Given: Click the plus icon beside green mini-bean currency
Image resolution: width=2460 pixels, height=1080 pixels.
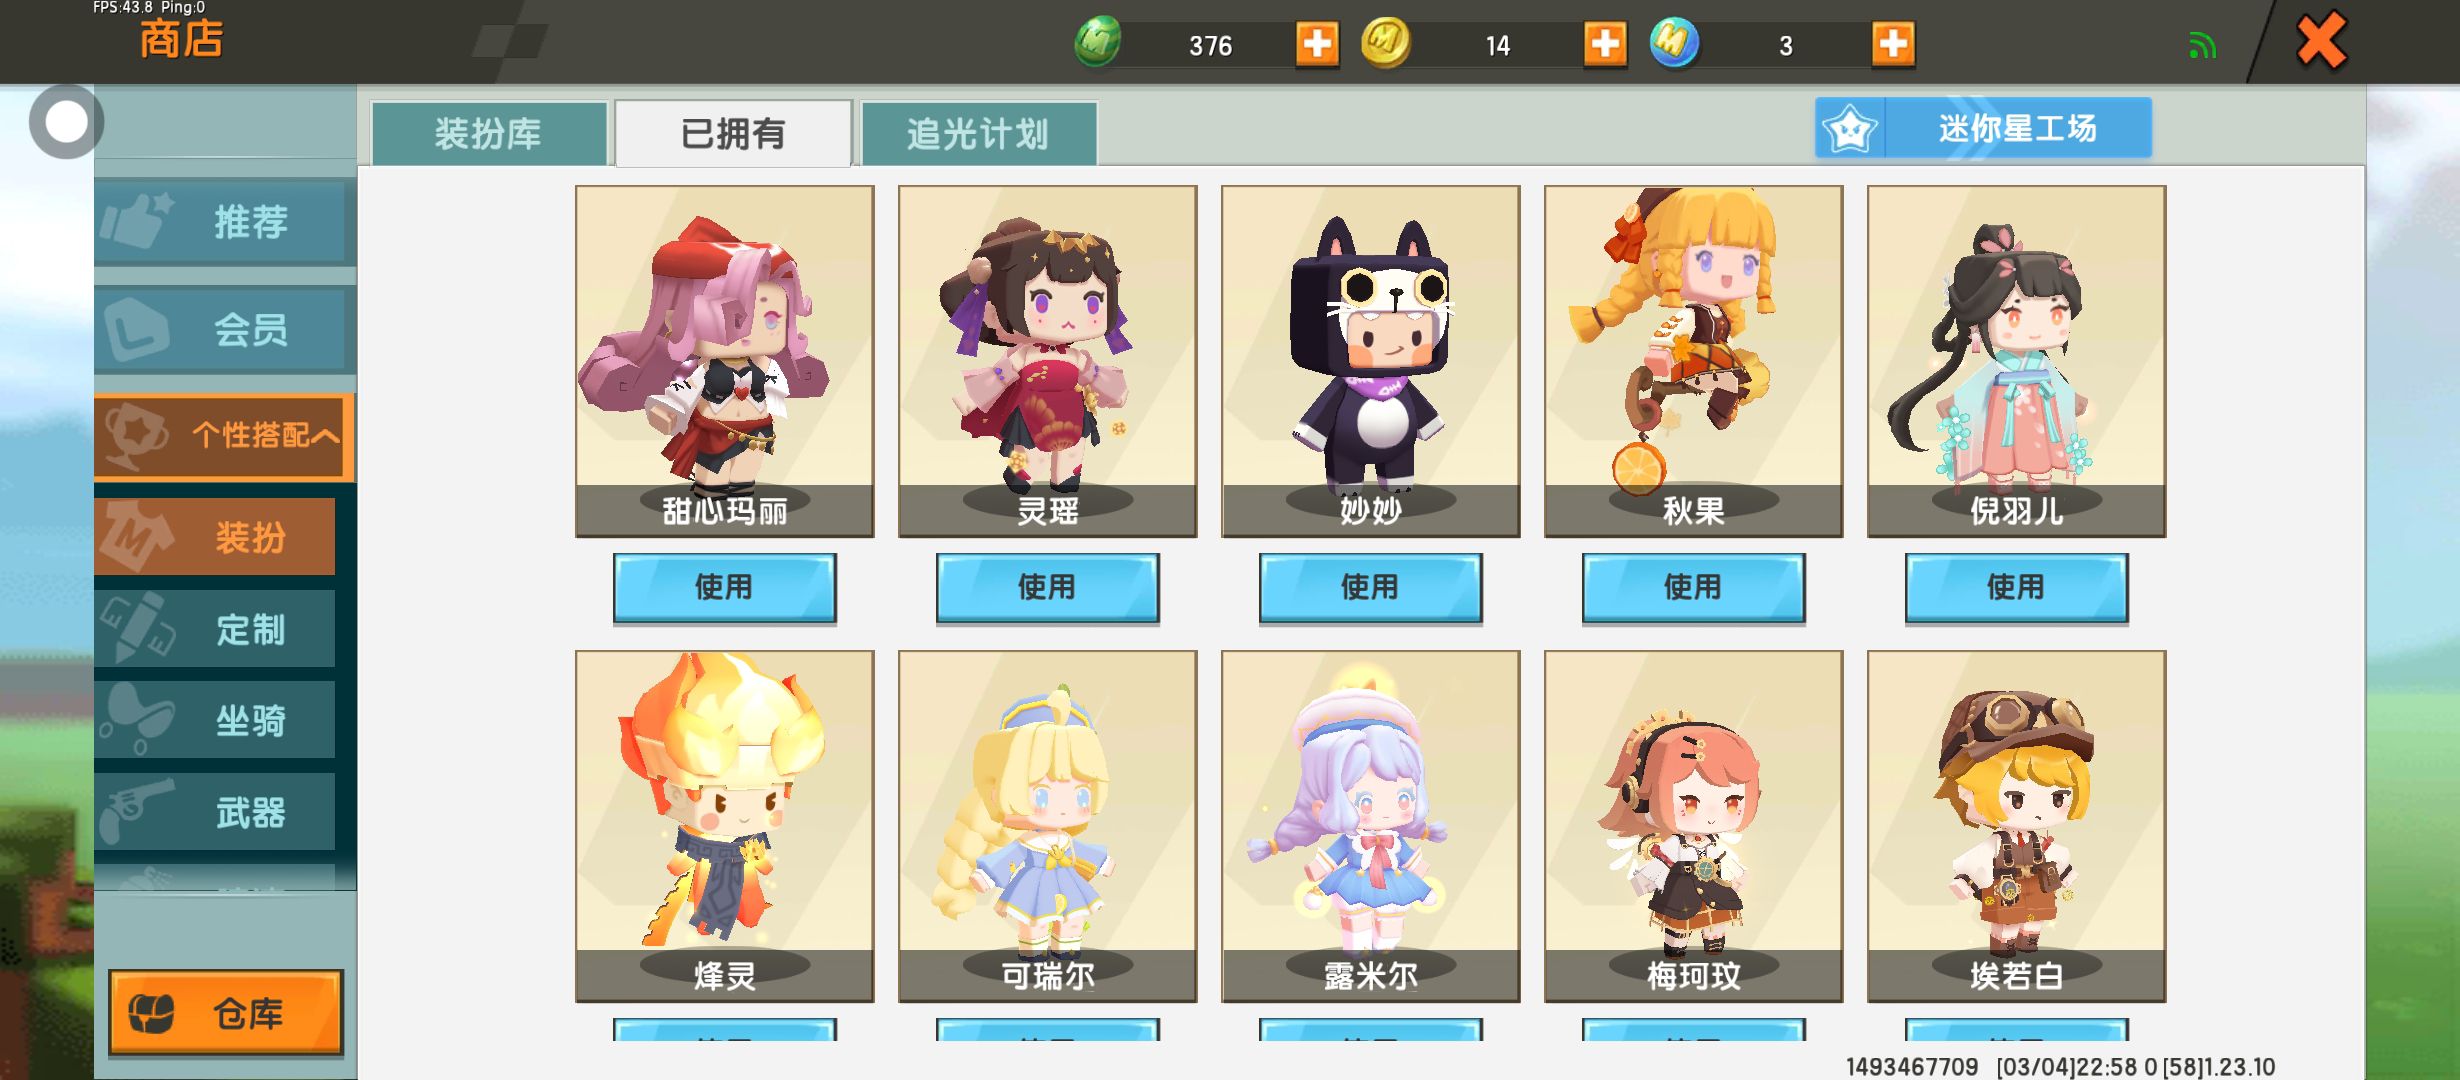Looking at the screenshot, I should pos(1317,44).
